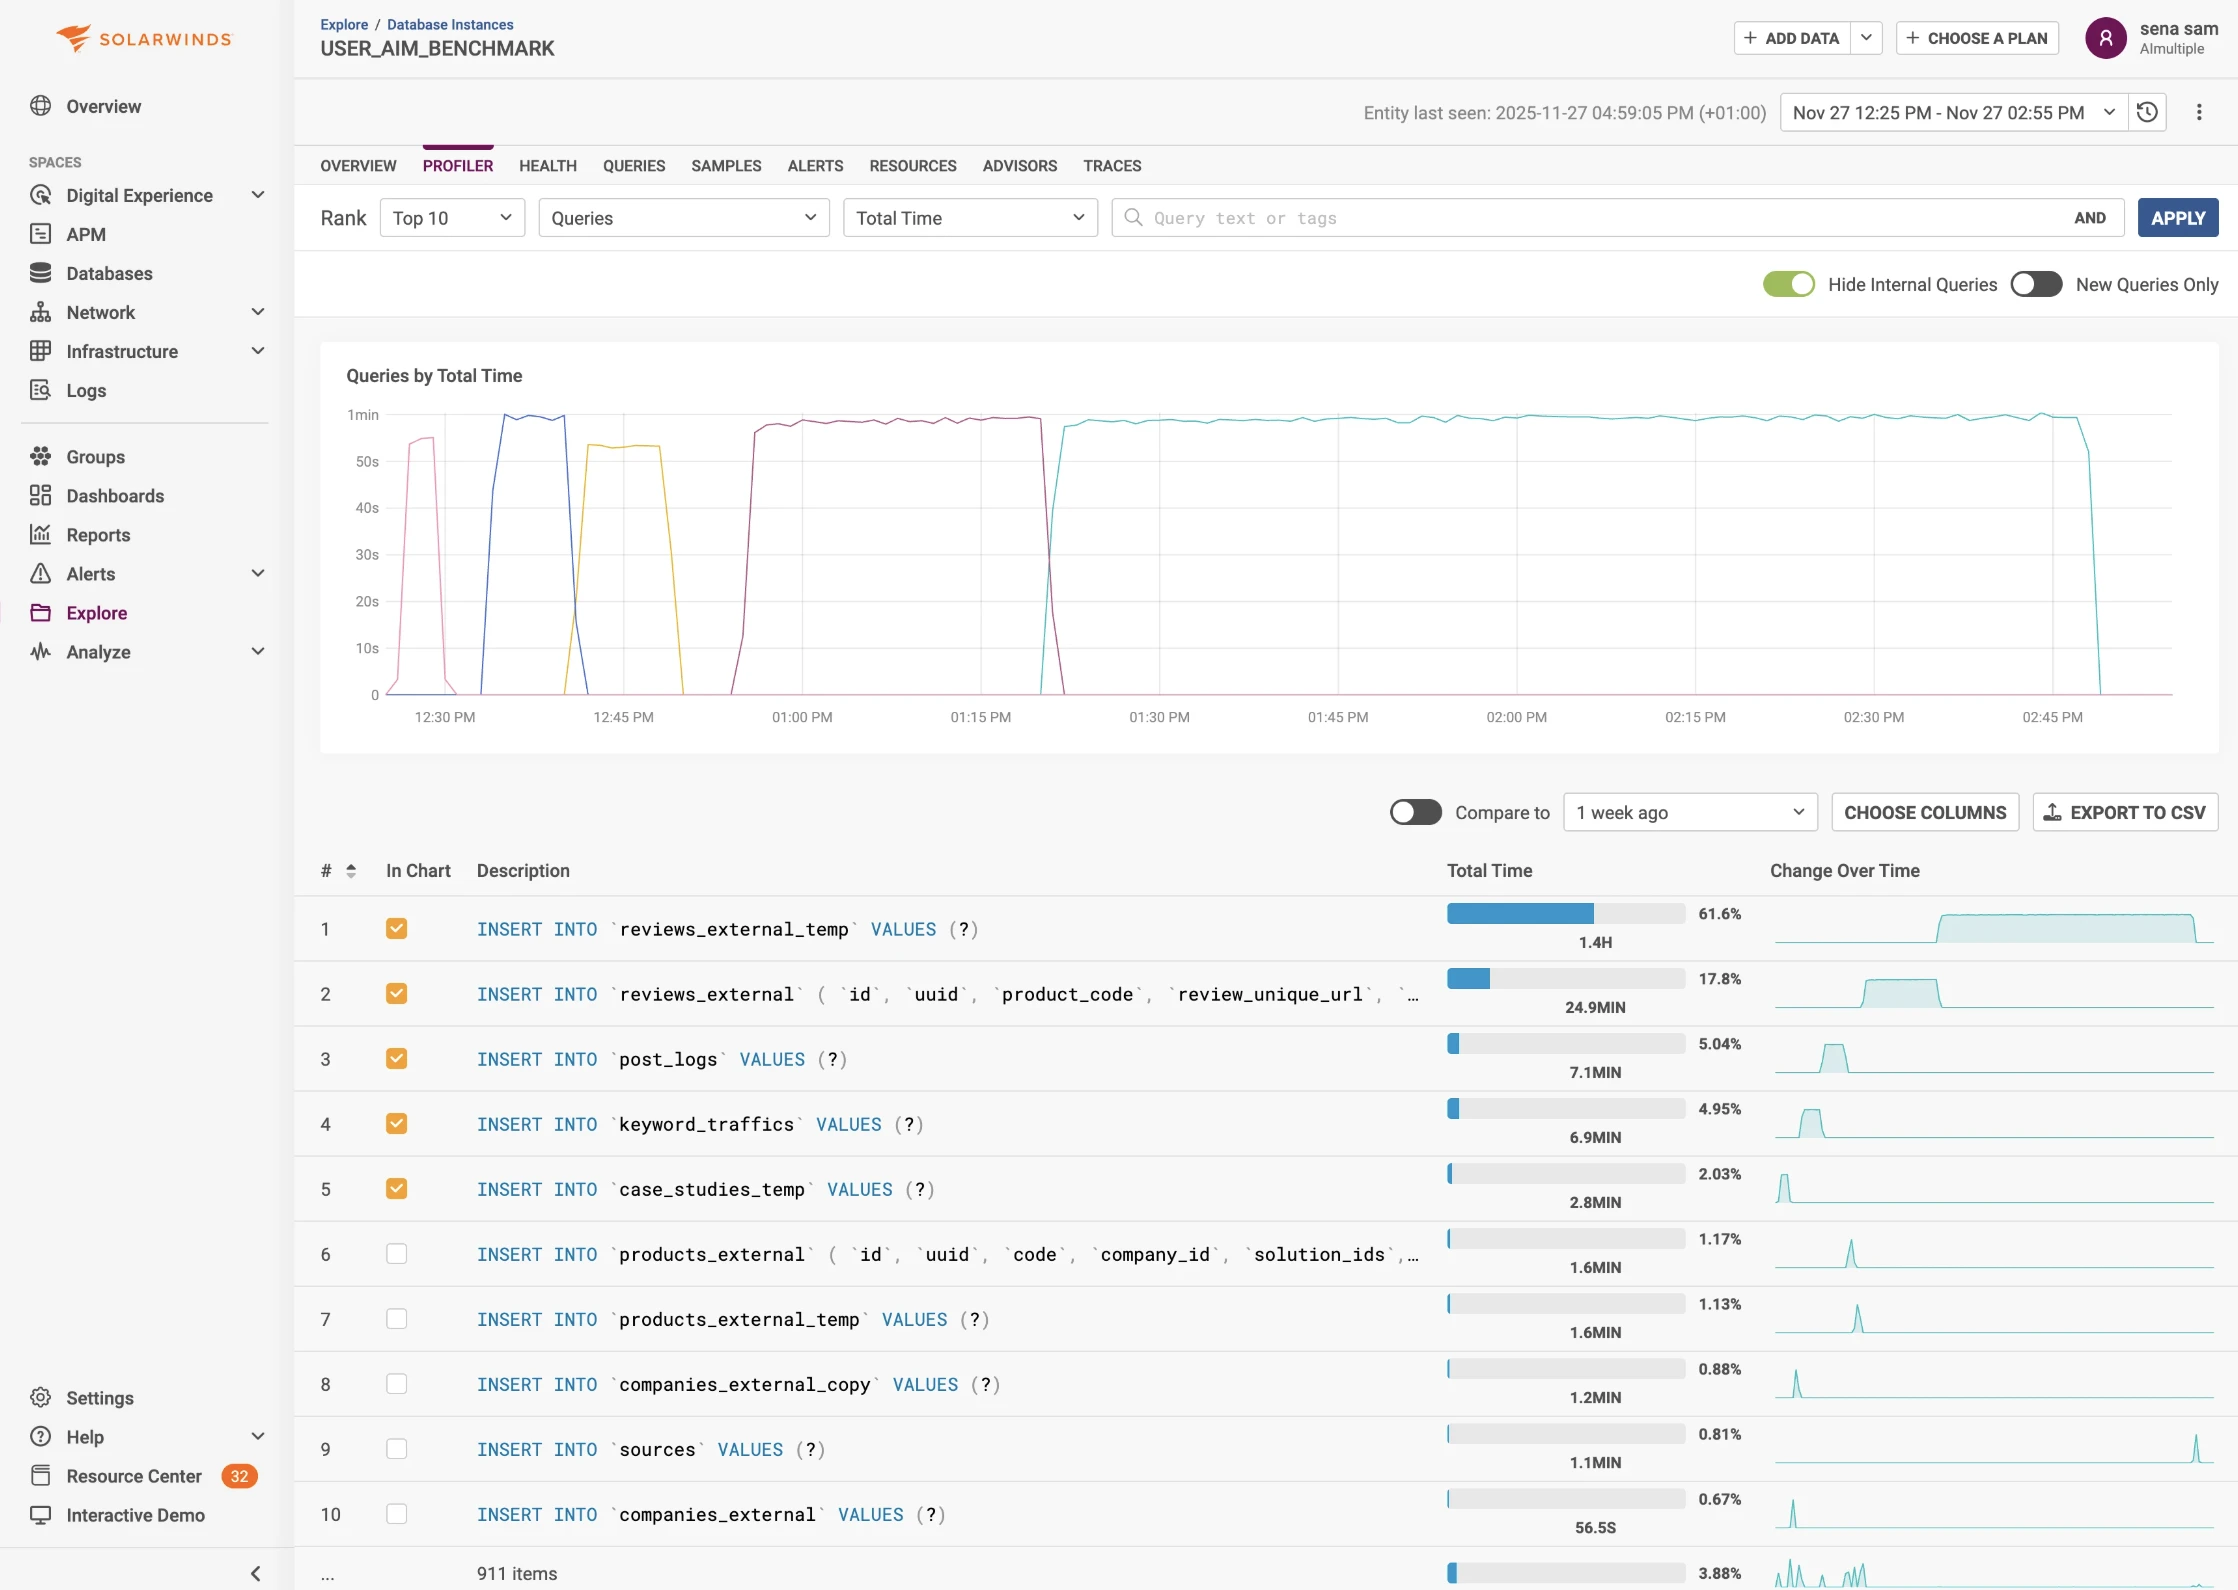Image resolution: width=2238 pixels, height=1590 pixels.
Task: Click the Alerts triangle icon
Action: (x=40, y=573)
